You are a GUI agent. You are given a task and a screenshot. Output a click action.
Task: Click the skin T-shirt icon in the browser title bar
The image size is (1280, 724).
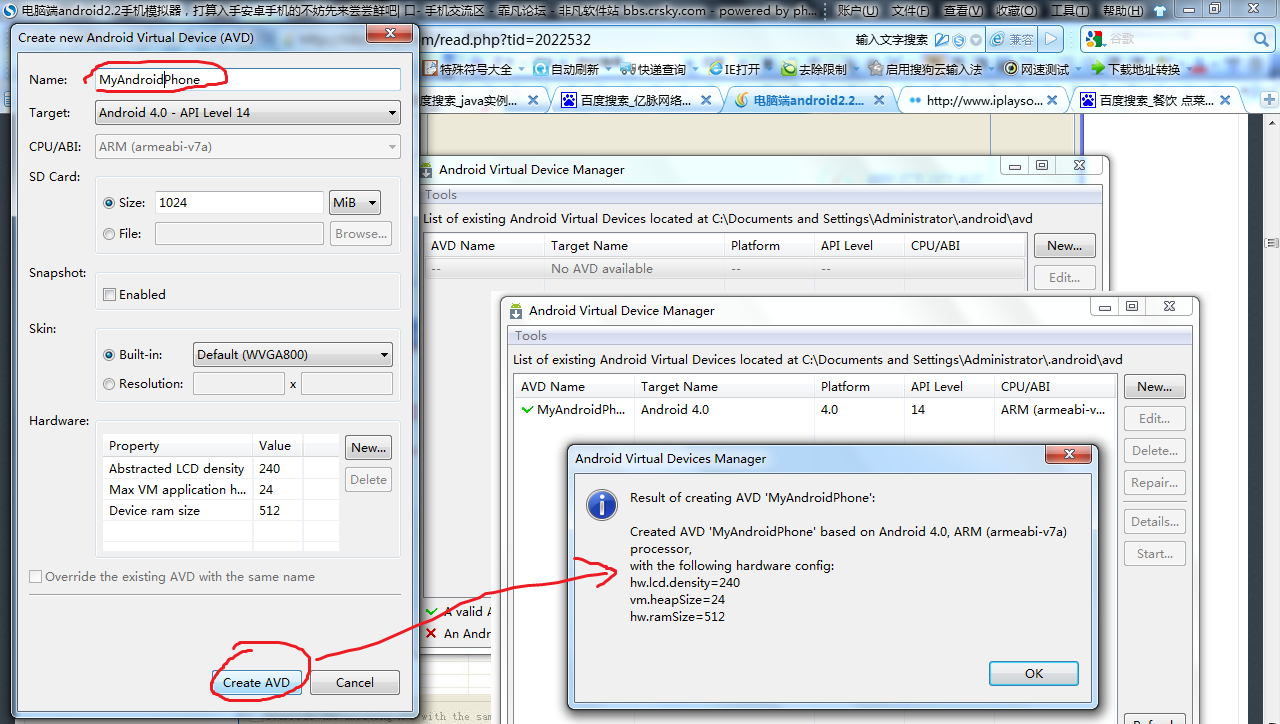(1158, 11)
